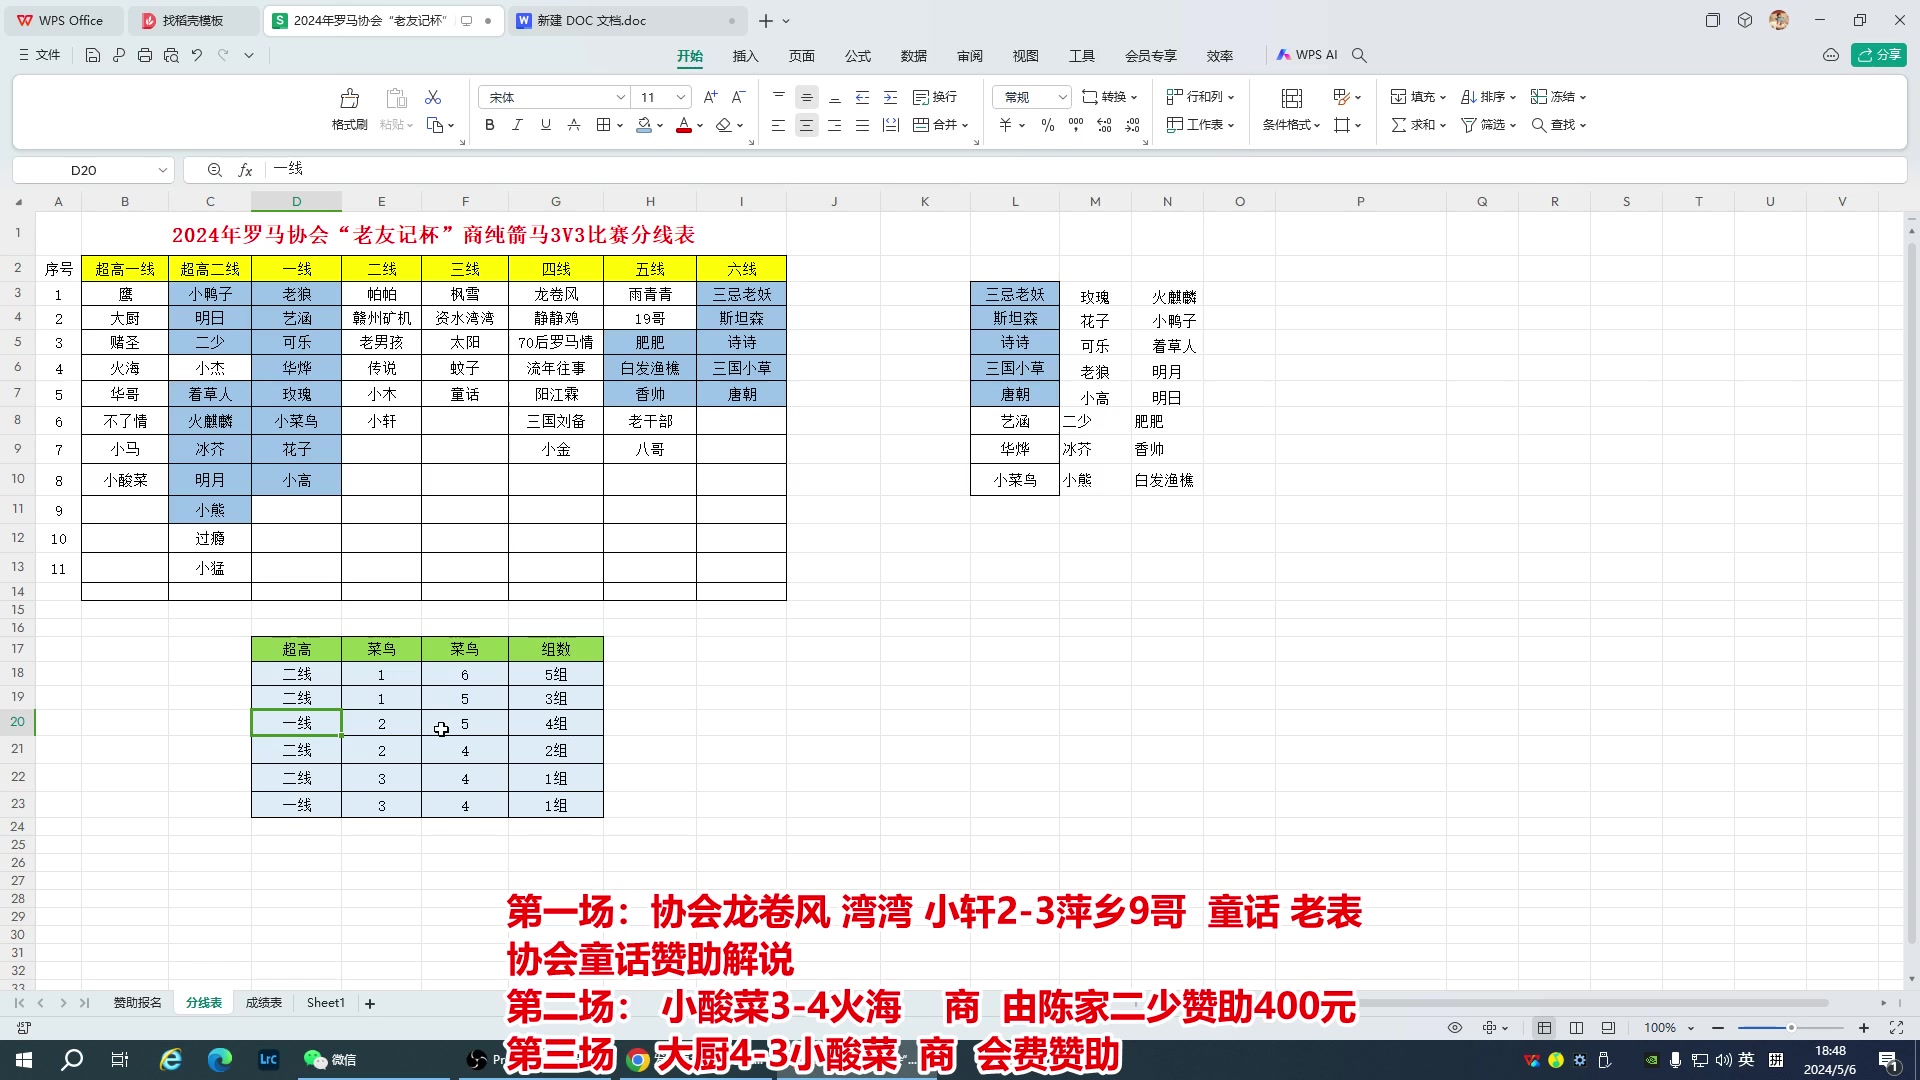Click the Print Preview icon
The height and width of the screenshot is (1080, 1920).
pyautogui.click(x=171, y=55)
